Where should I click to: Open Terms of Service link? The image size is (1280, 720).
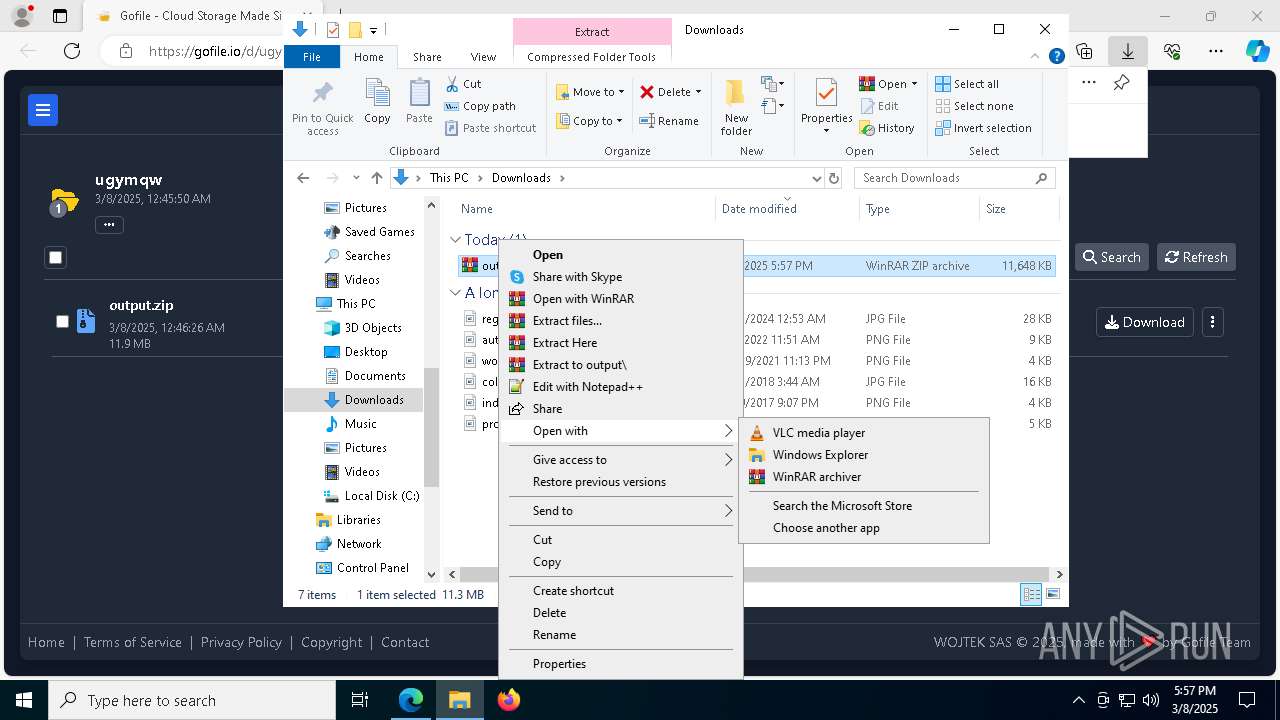133,642
